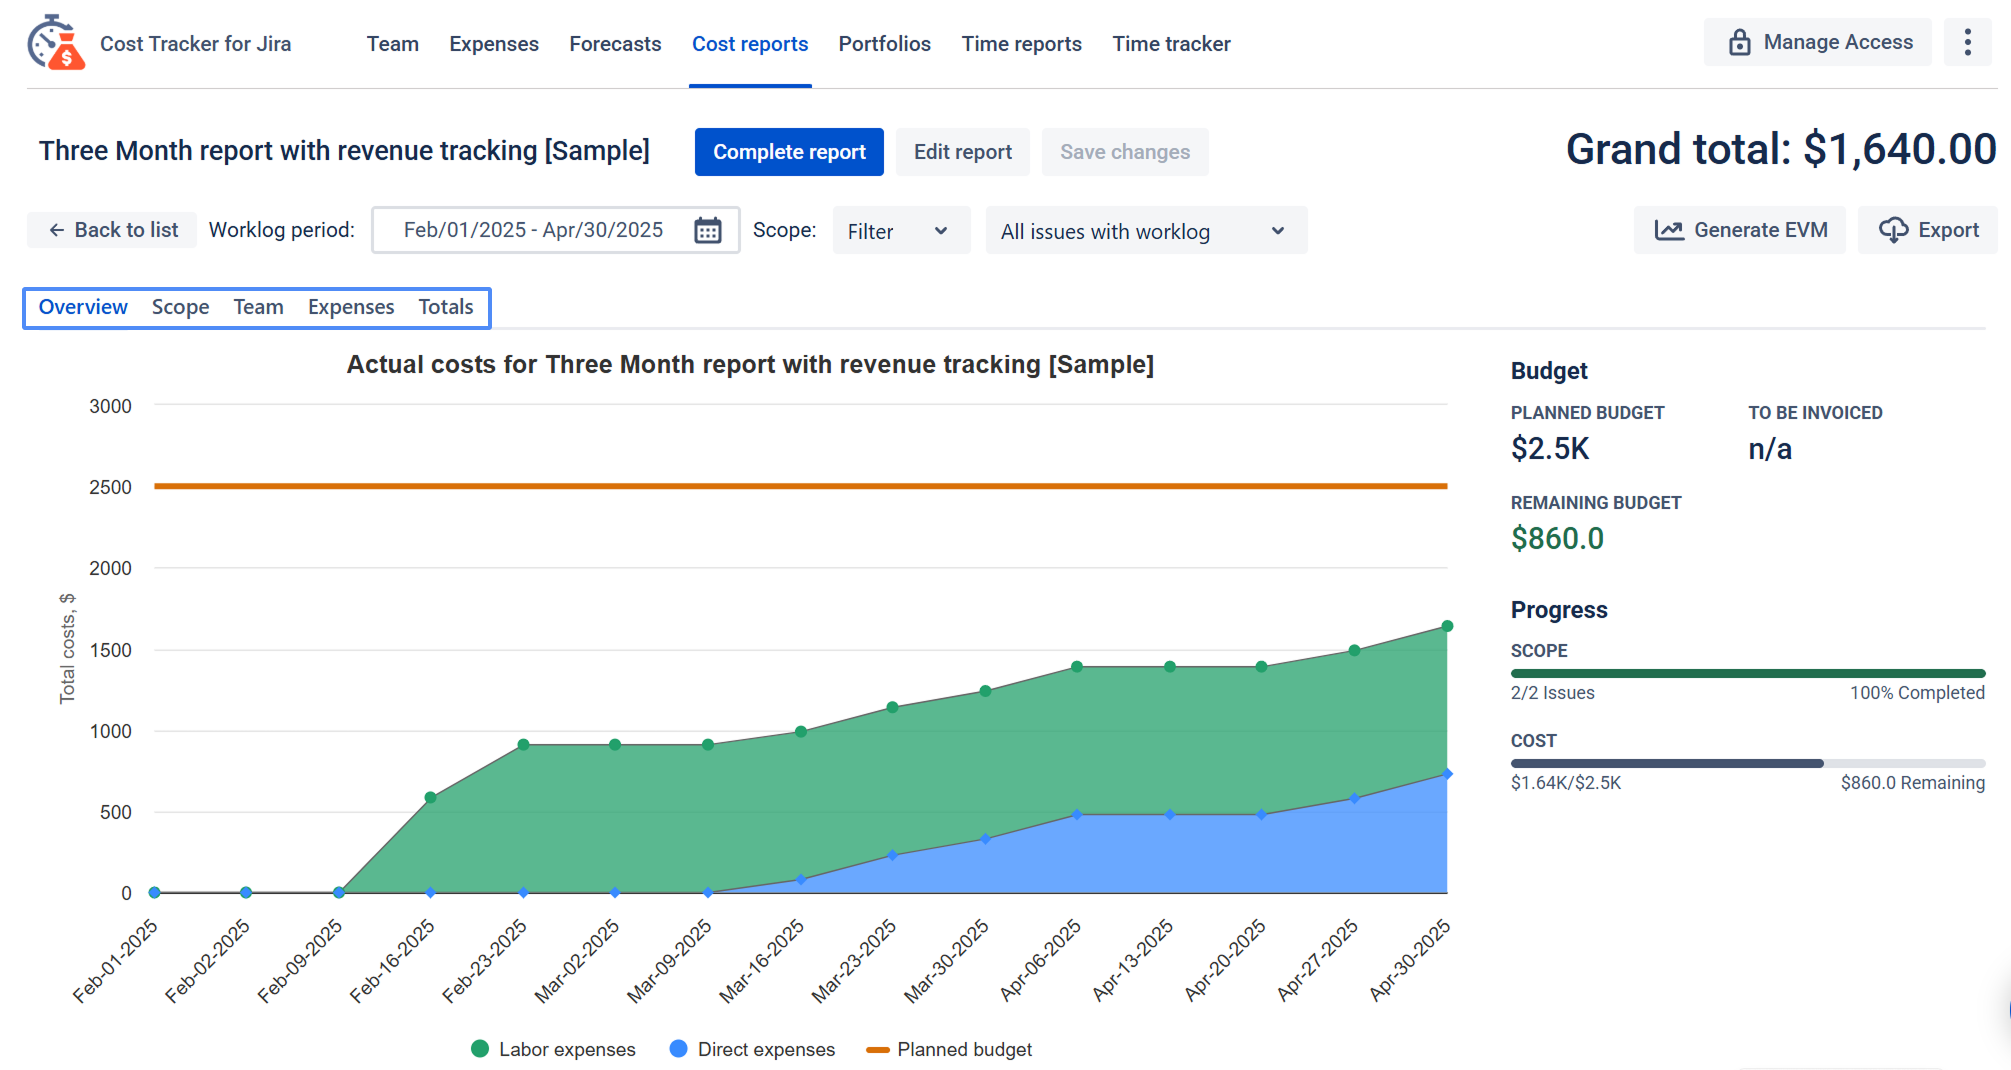
Task: Click the Cost Tracker stopwatch logo
Action: [56, 43]
